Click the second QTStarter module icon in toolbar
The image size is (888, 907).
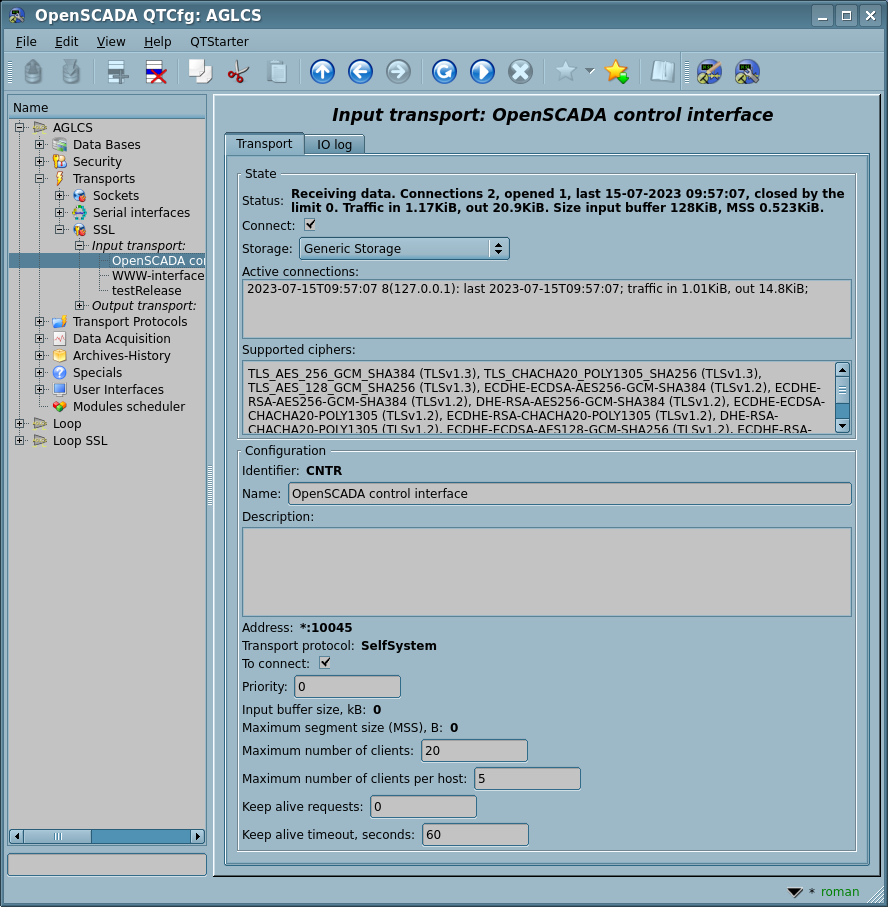click(747, 72)
